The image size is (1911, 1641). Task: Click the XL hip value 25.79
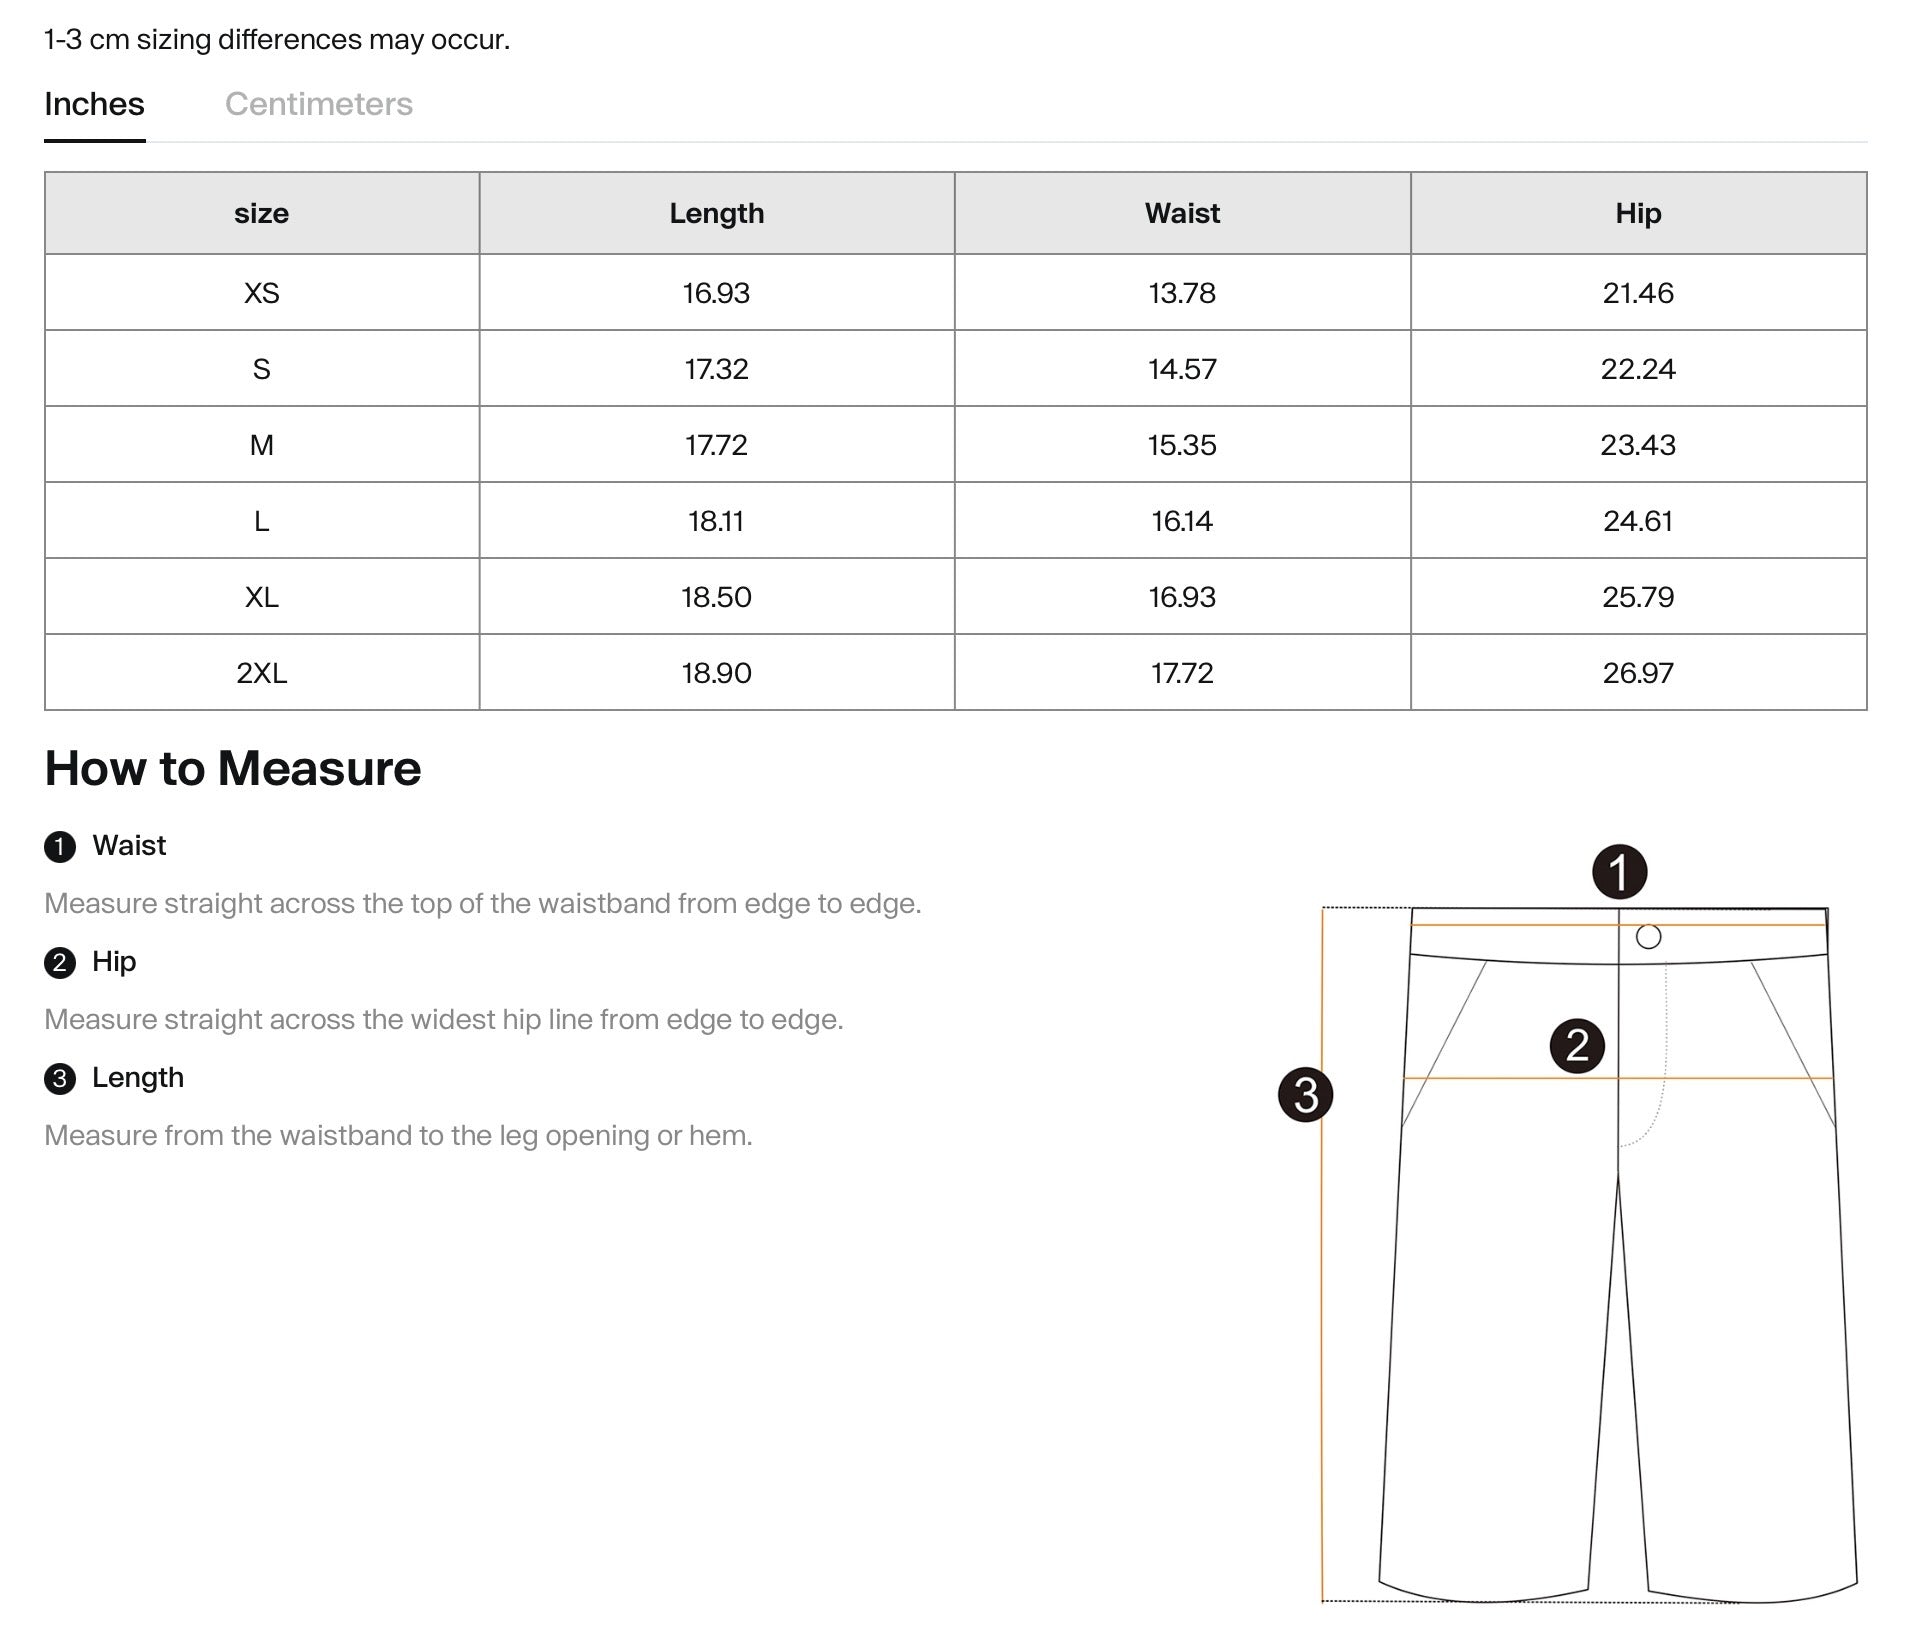pos(1638,597)
